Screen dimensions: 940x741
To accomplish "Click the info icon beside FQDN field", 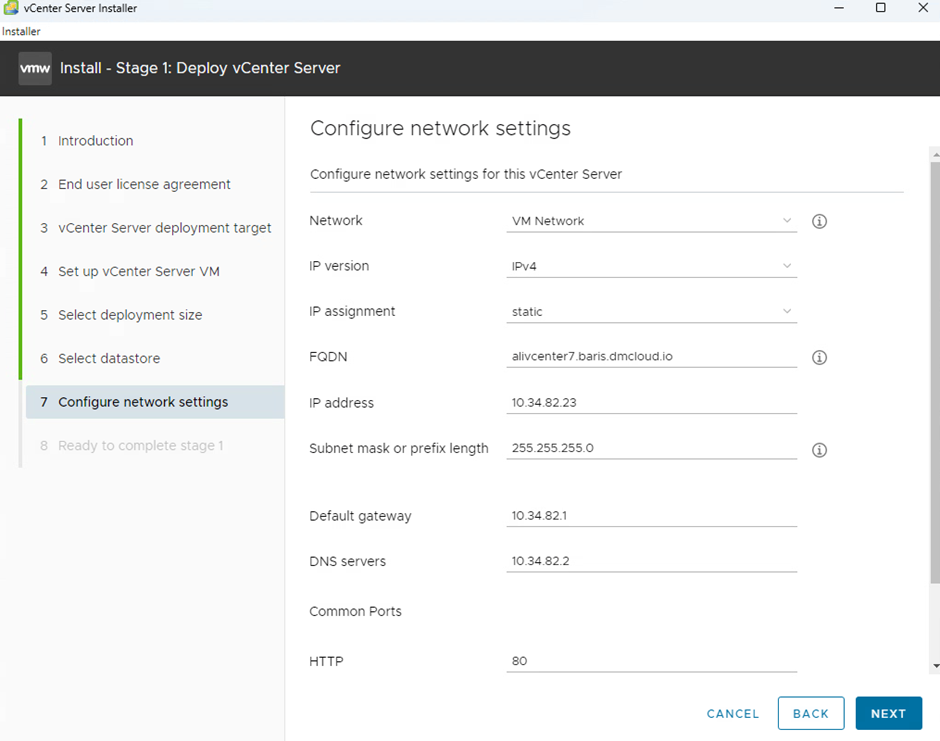I will (819, 357).
